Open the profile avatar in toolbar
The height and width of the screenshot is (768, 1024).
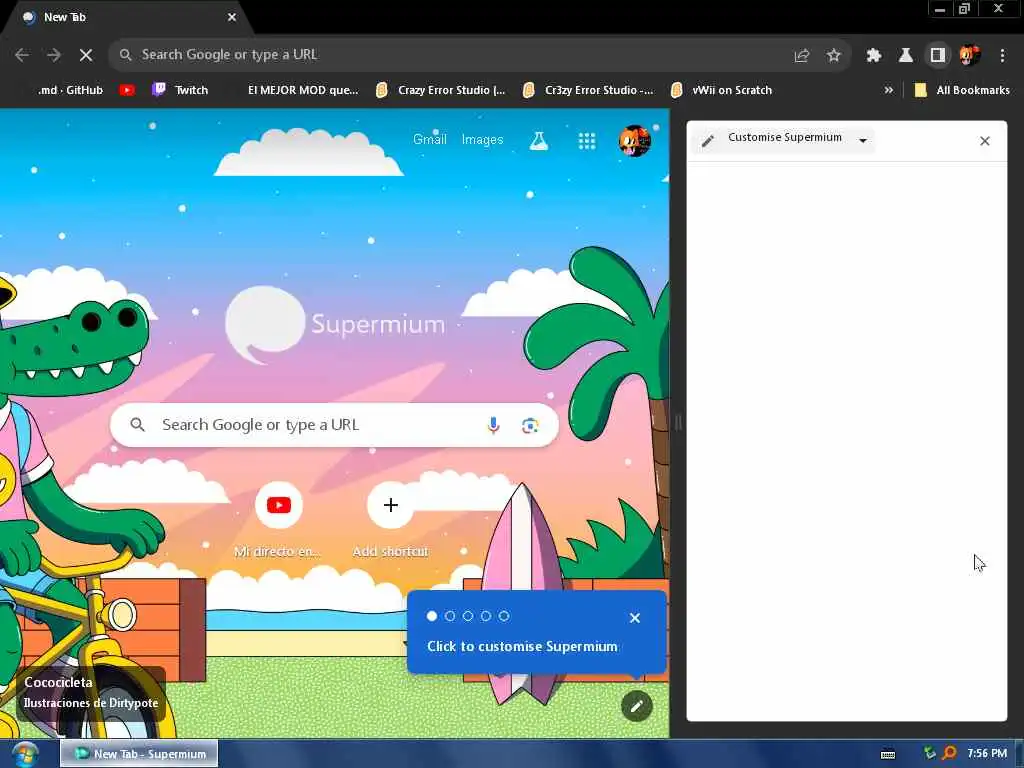[x=970, y=55]
